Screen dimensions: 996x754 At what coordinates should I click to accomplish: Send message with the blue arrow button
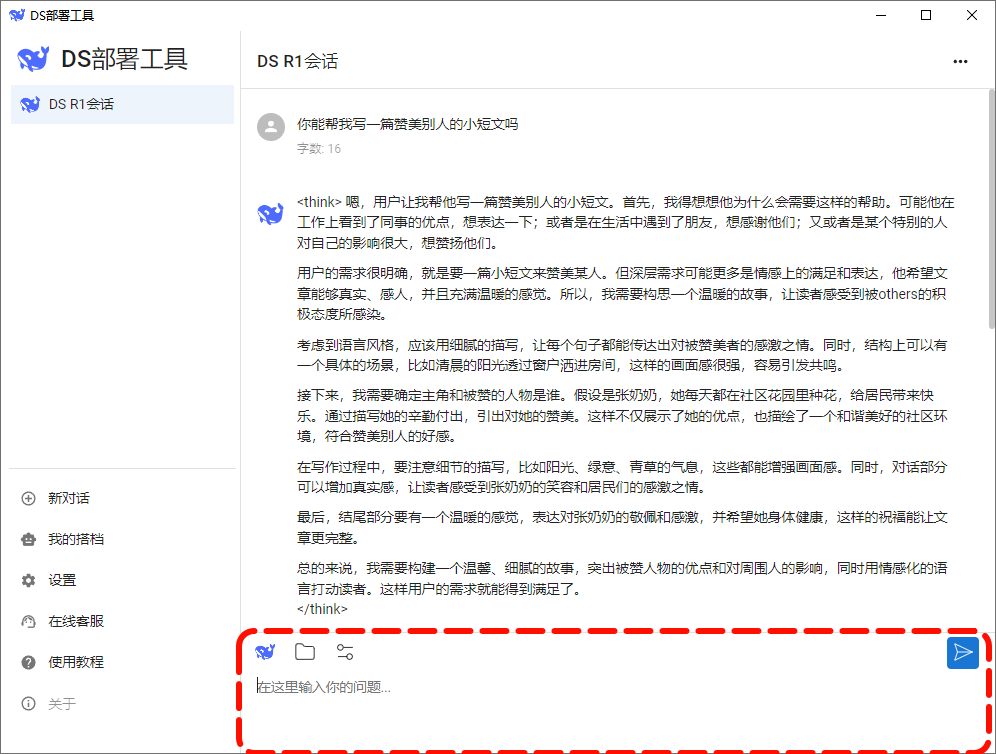pyautogui.click(x=962, y=653)
